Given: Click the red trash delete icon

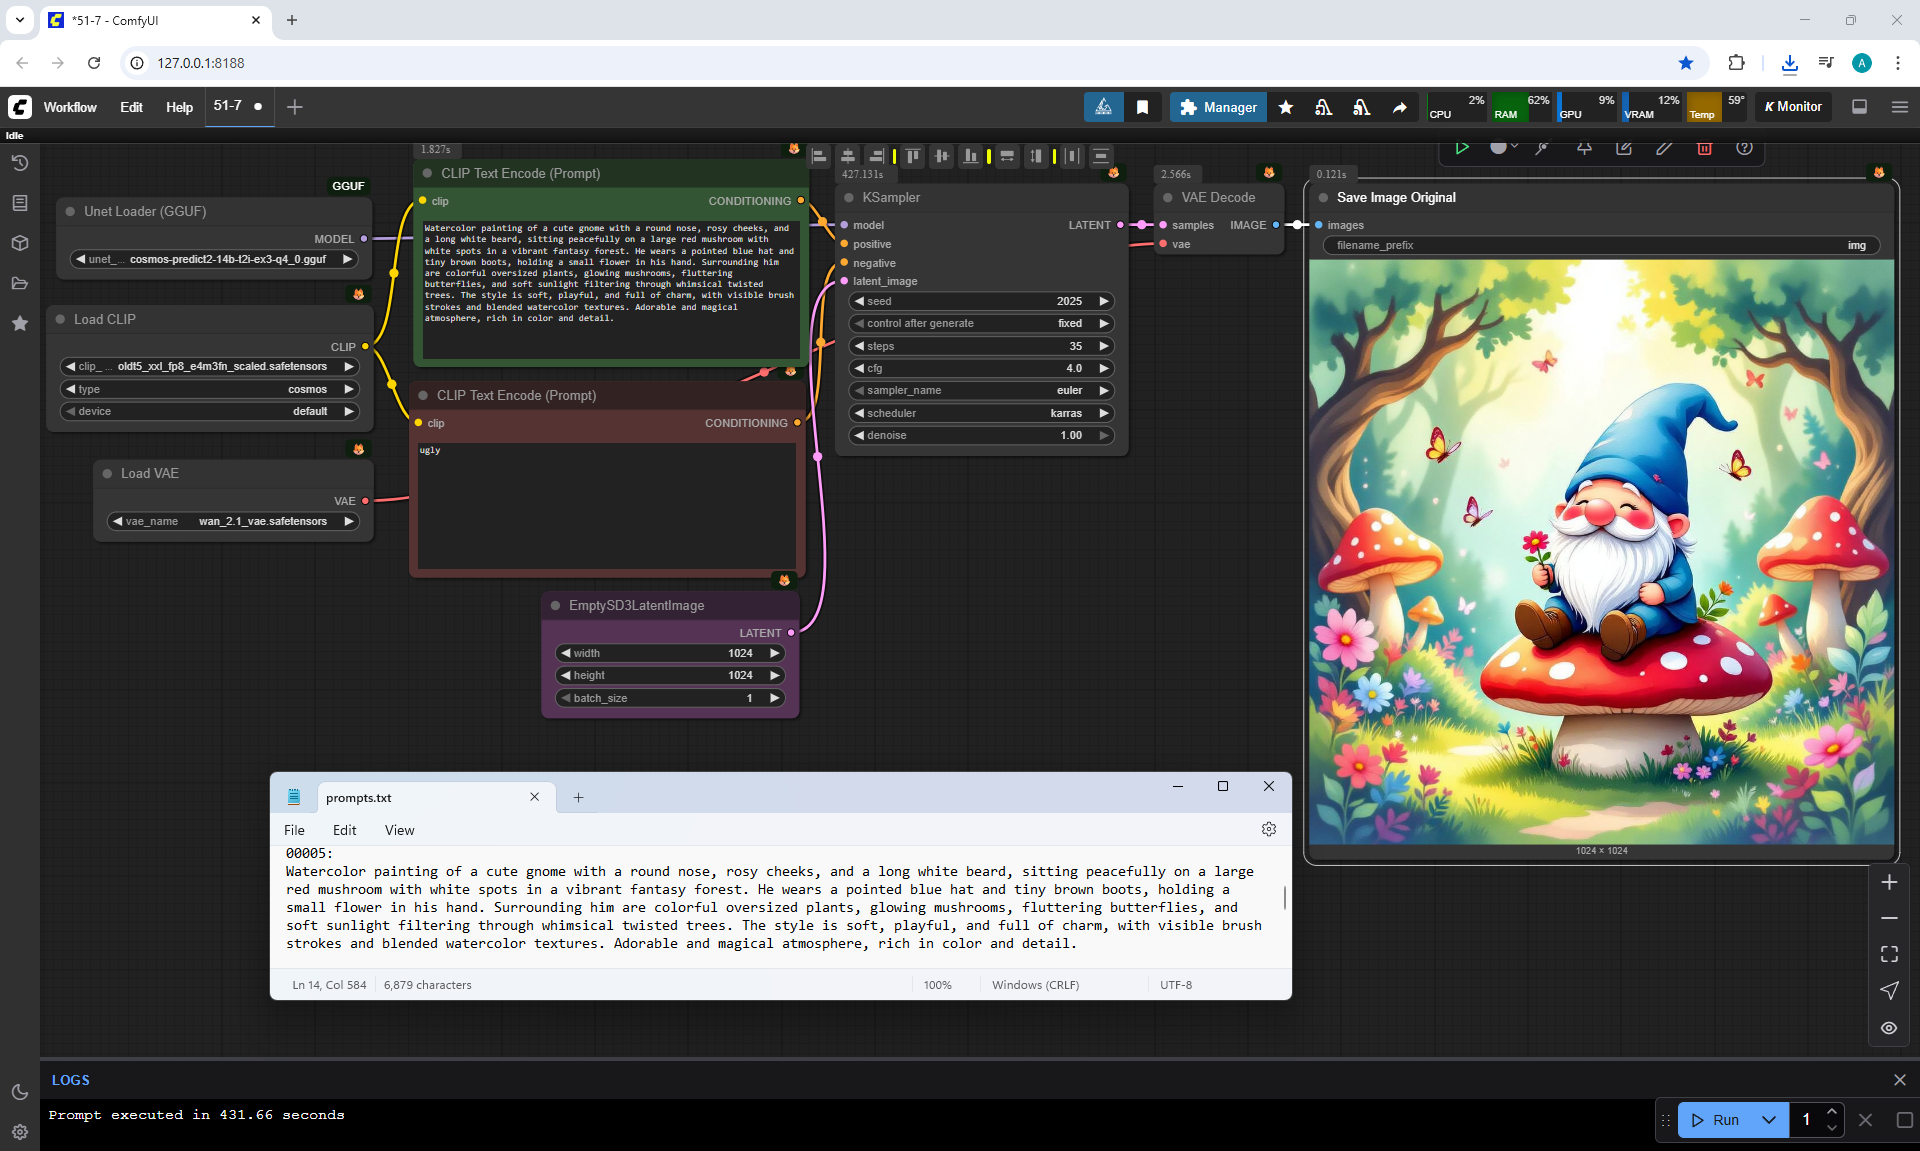Looking at the screenshot, I should click(x=1704, y=148).
